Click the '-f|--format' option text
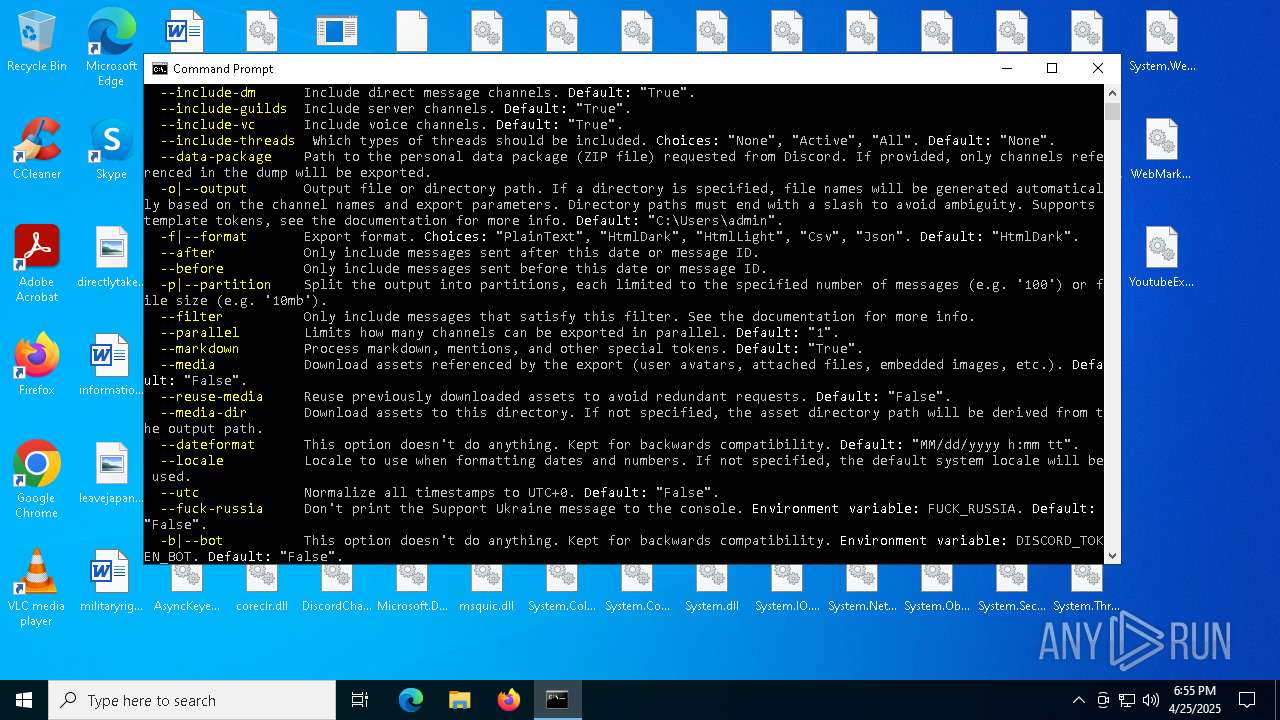The image size is (1280, 720). tap(204, 237)
